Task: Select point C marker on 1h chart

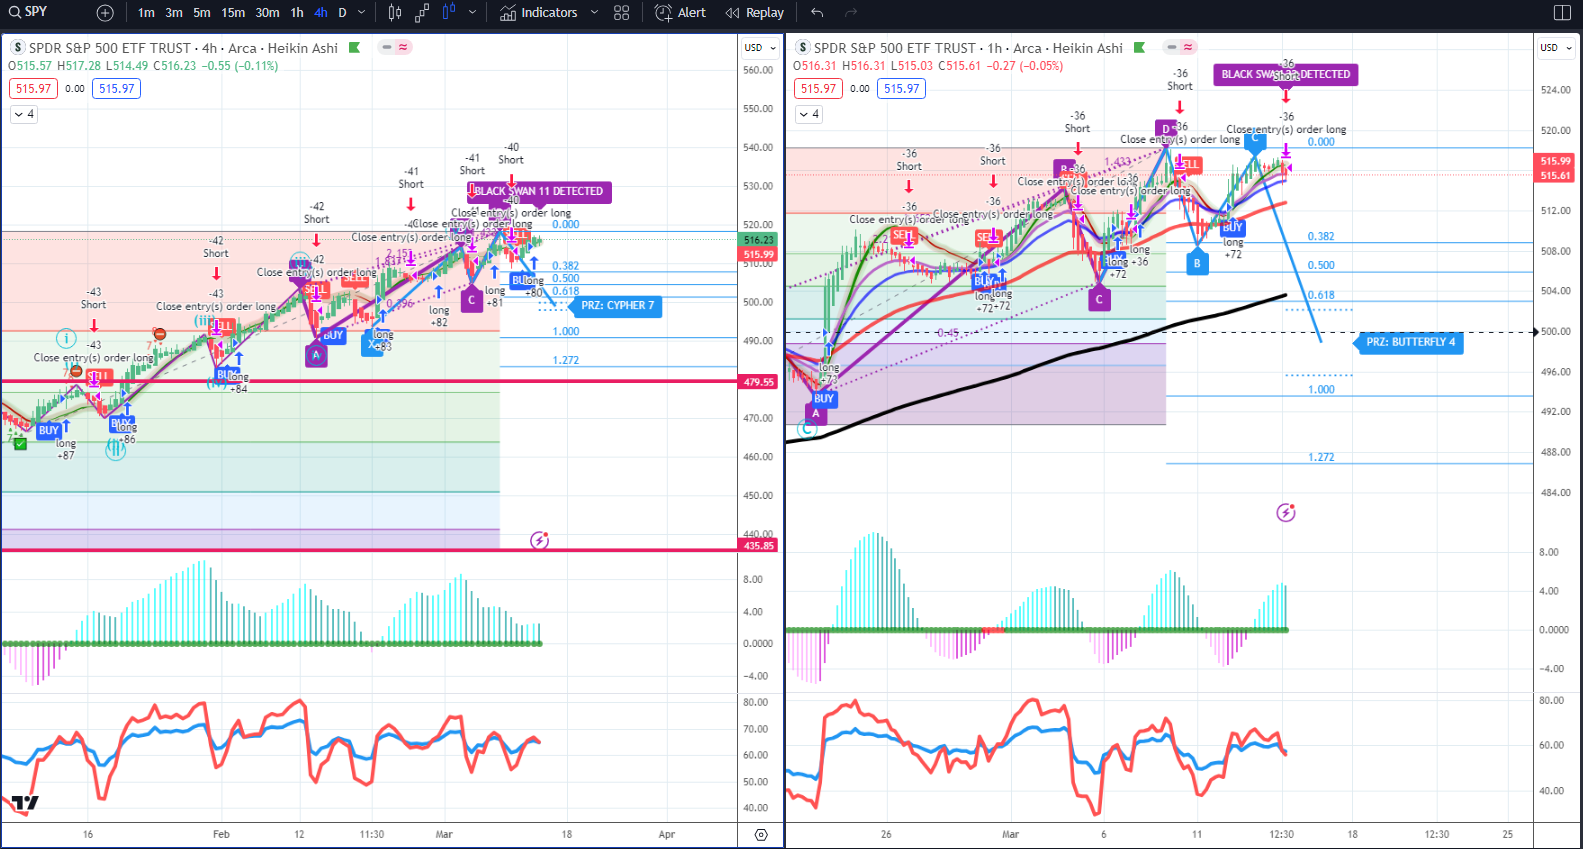Action: coord(1099,299)
